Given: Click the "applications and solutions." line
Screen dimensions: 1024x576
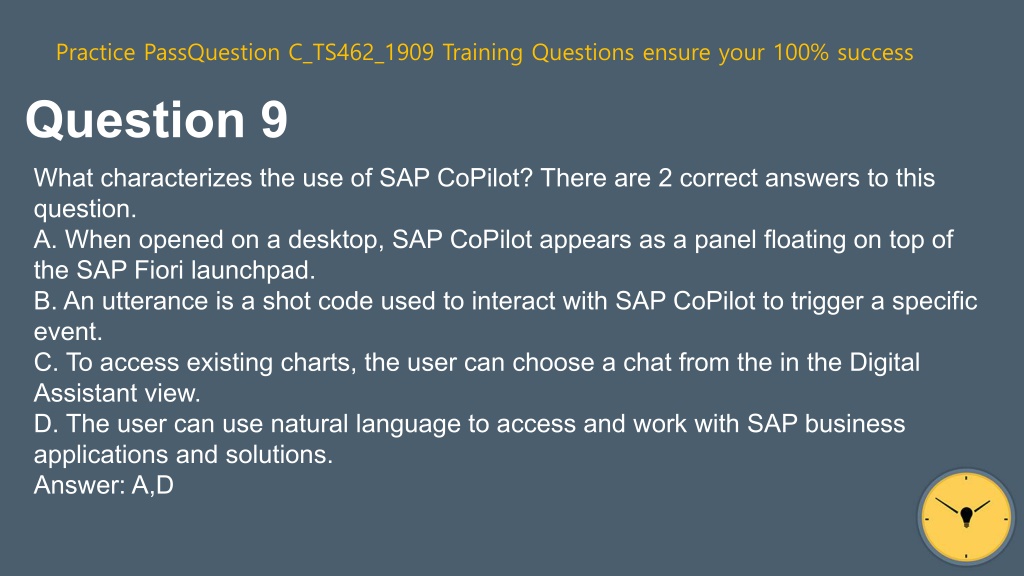Looking at the screenshot, I should pos(183,455).
